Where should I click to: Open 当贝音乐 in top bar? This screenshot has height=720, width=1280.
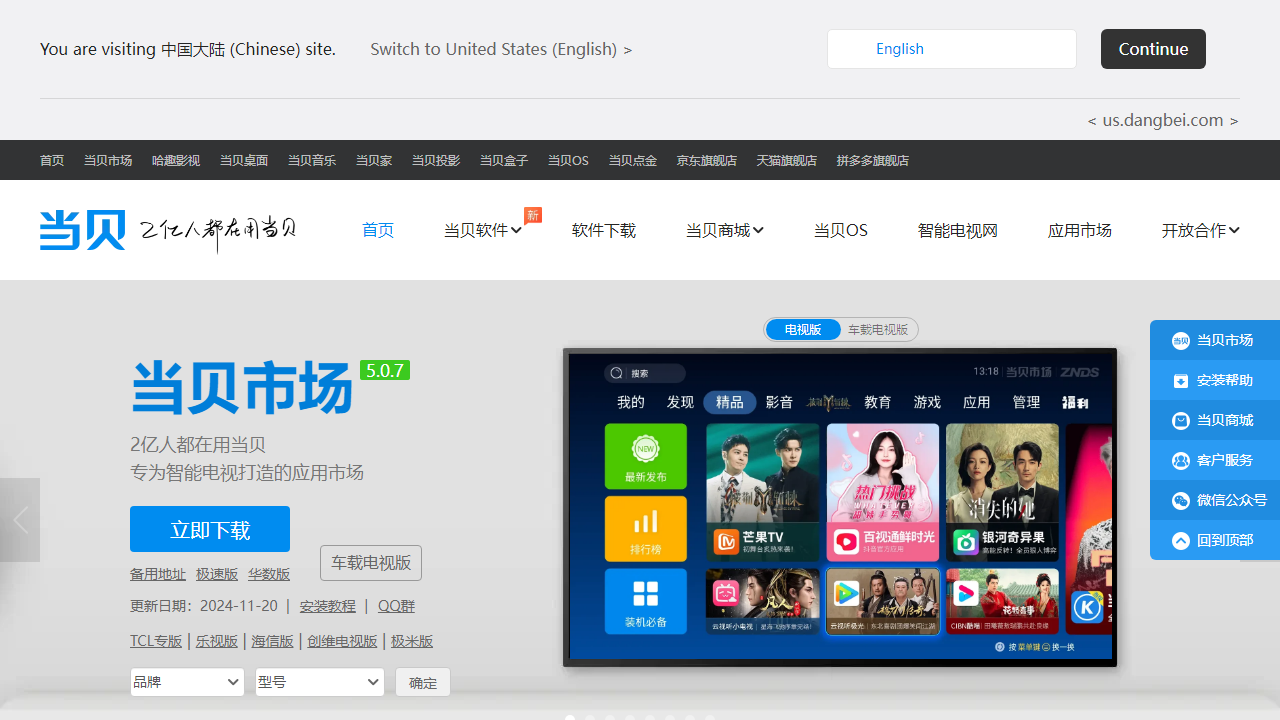tap(312, 160)
